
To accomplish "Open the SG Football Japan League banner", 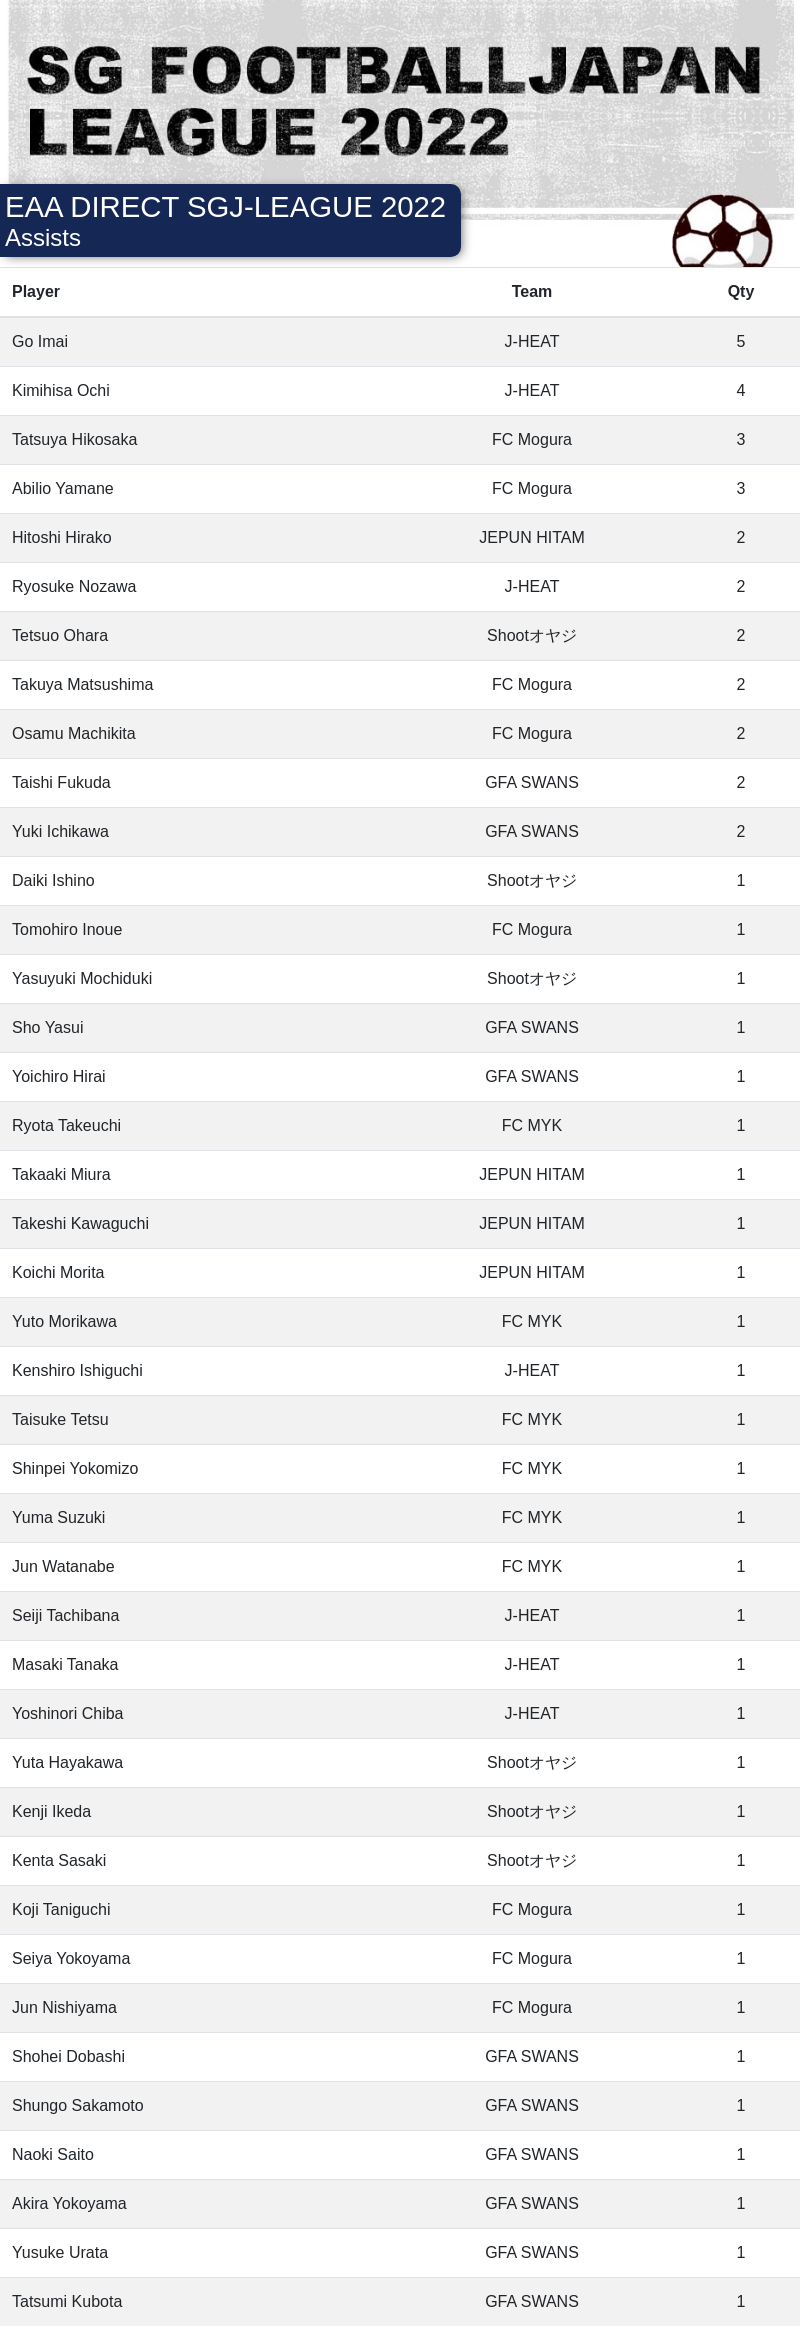I will (400, 108).
